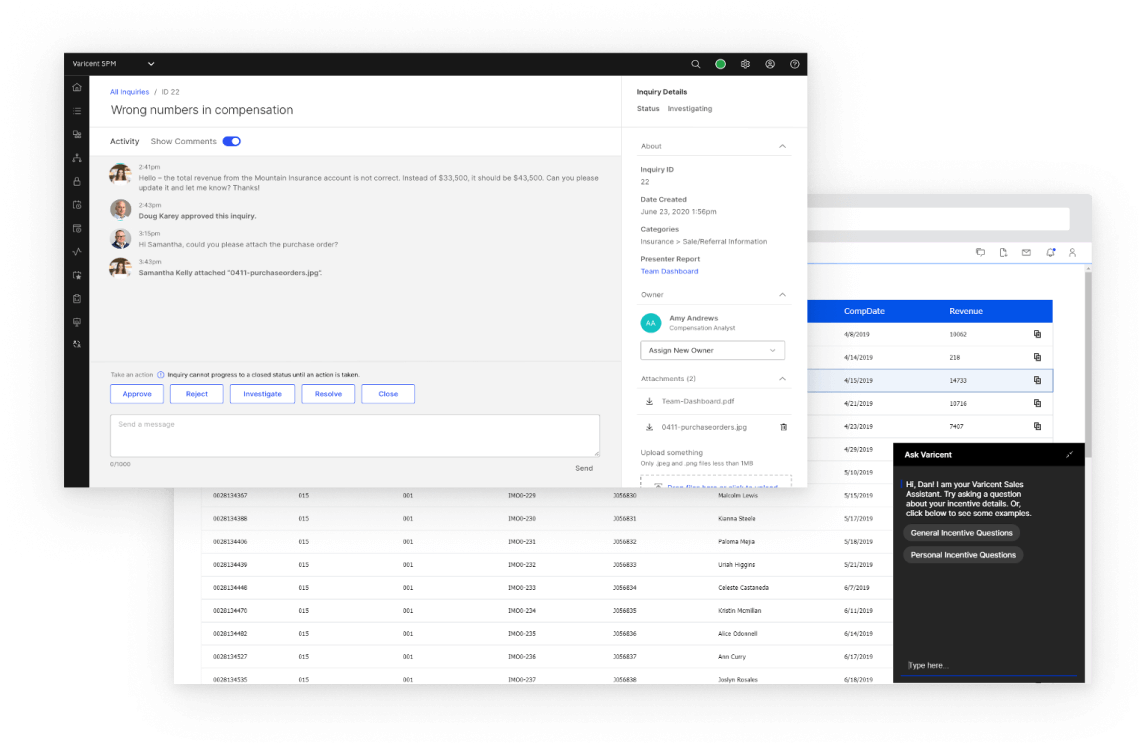Collapse the Owner section
1148x752 pixels.
tap(782, 295)
